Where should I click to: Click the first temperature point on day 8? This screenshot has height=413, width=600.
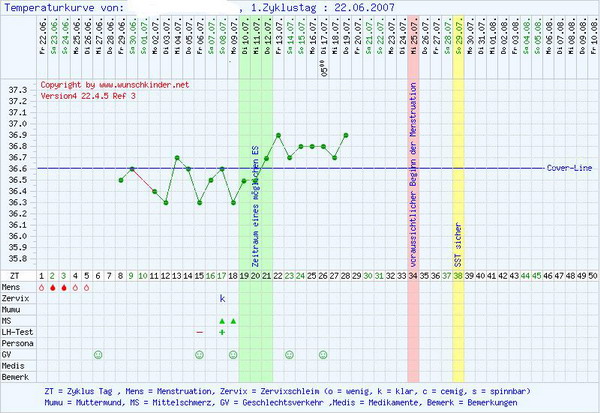(x=121, y=180)
